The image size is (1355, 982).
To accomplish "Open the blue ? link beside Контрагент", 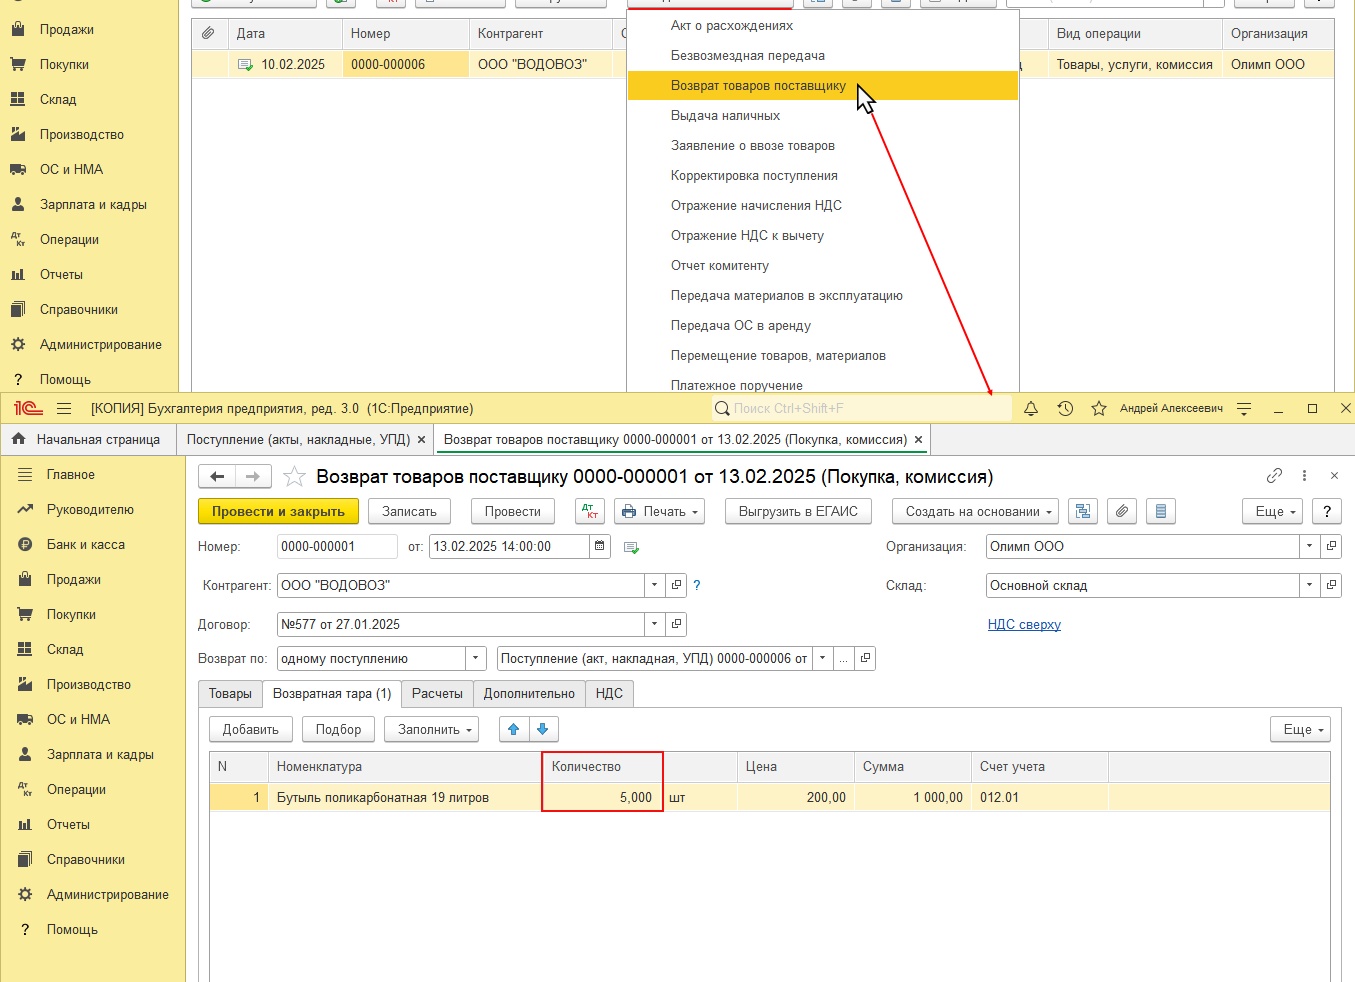I will click(x=697, y=585).
